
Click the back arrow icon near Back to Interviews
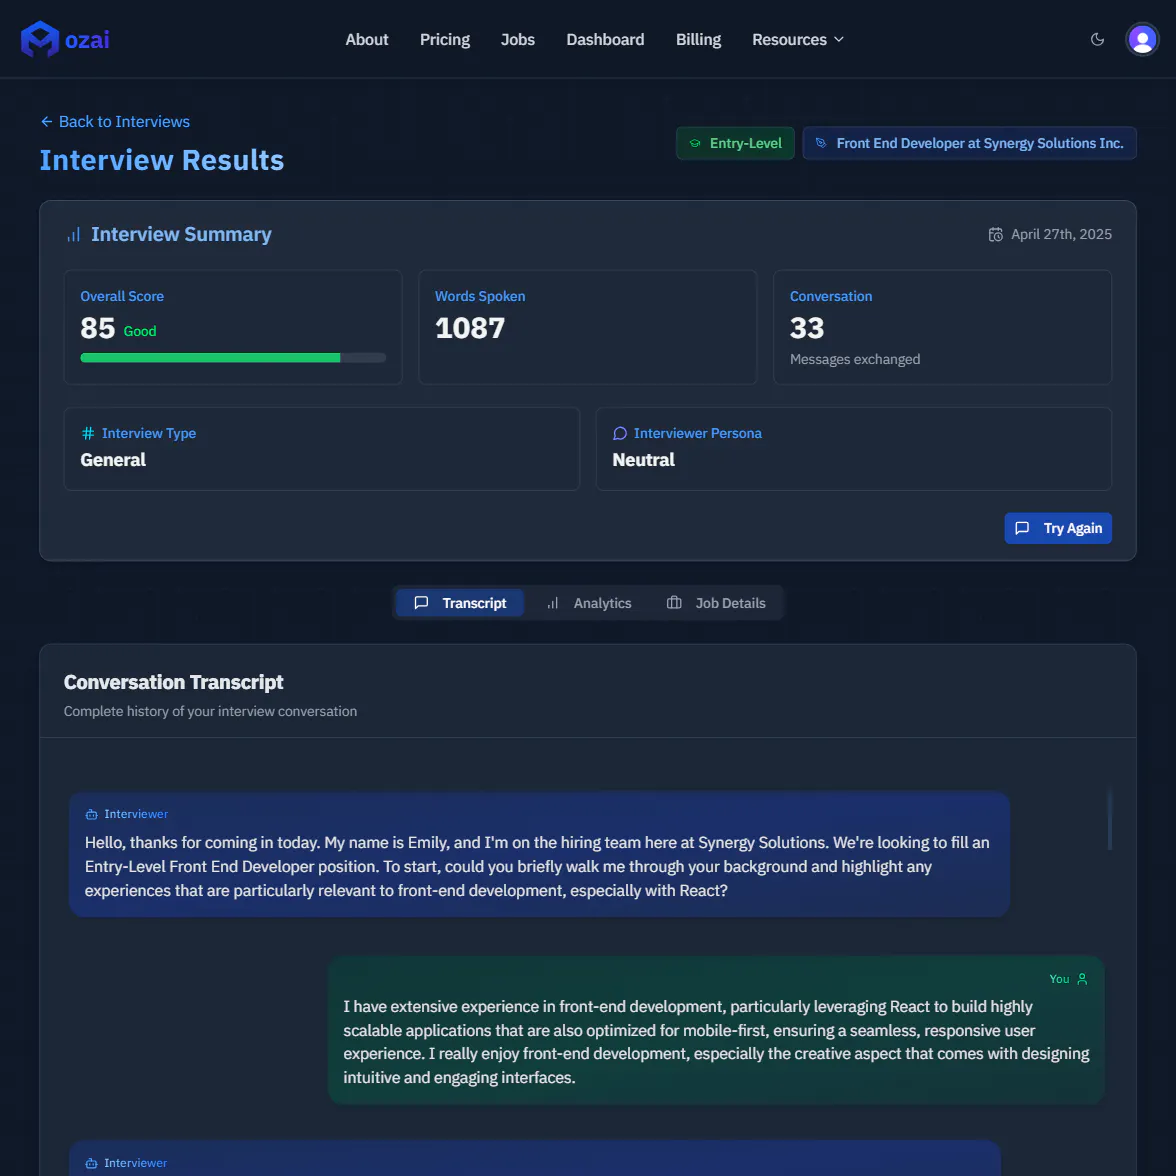click(46, 122)
